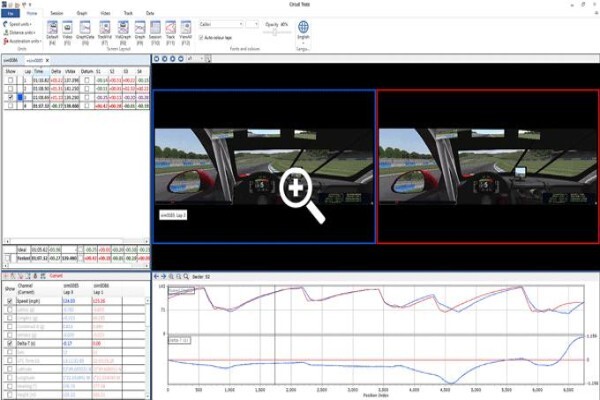This screenshot has width=600, height=400.
Task: Select the Default (F4) screen layout
Action: point(52,33)
